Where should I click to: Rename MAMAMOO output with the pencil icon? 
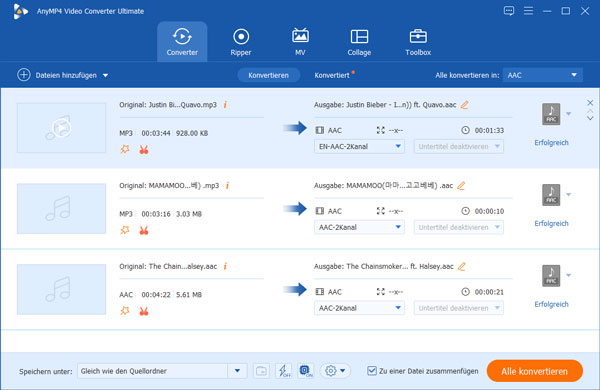(461, 186)
